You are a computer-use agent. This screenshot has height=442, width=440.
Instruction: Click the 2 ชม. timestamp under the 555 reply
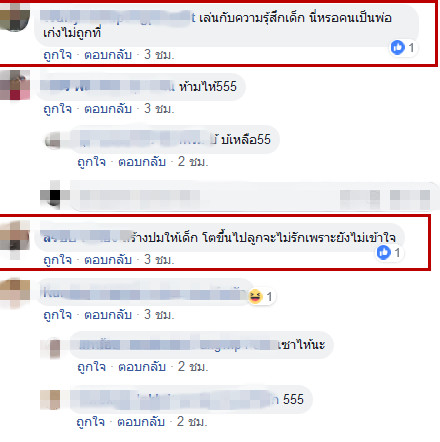[x=192, y=422]
